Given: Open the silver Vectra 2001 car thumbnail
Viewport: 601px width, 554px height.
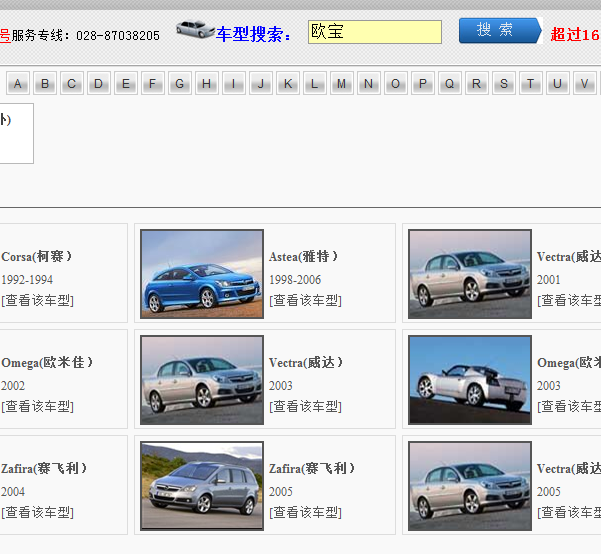Looking at the screenshot, I should 470,274.
